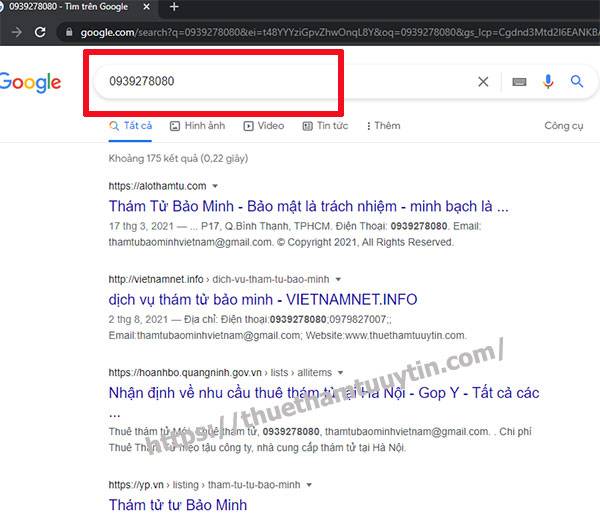Click the thamtubaominhvietnam@gmail.com snippet in first result

(191, 242)
